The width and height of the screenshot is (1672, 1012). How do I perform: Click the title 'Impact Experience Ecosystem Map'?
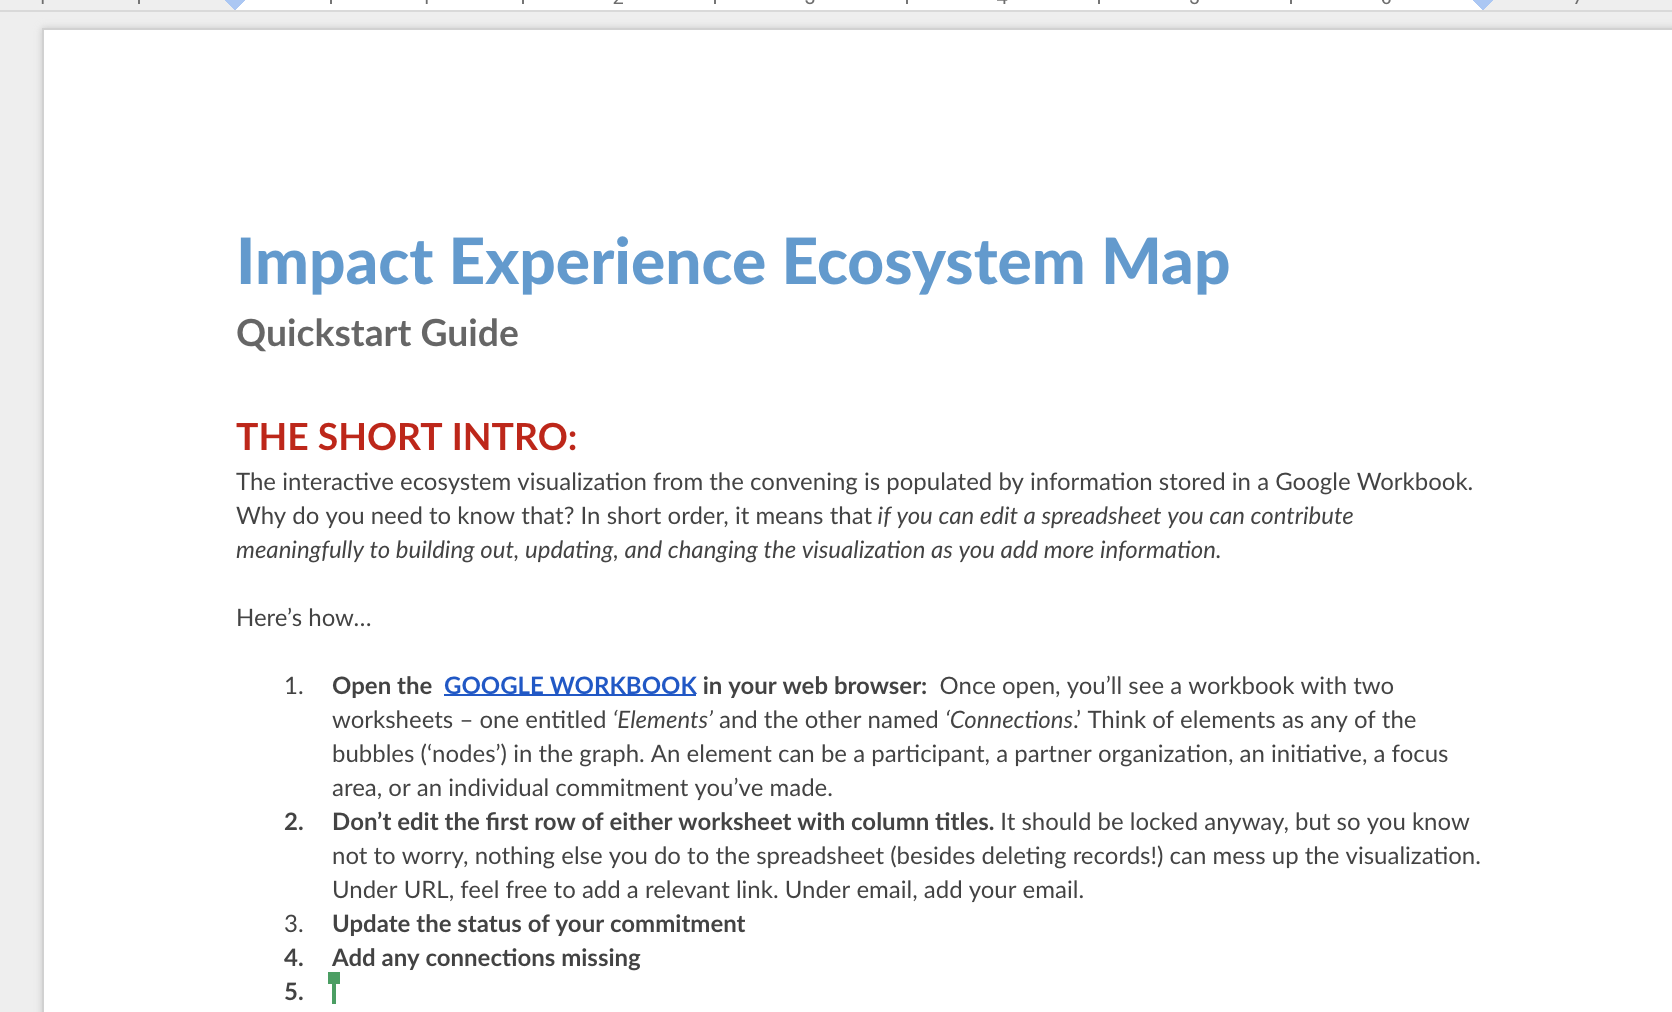pyautogui.click(x=732, y=262)
